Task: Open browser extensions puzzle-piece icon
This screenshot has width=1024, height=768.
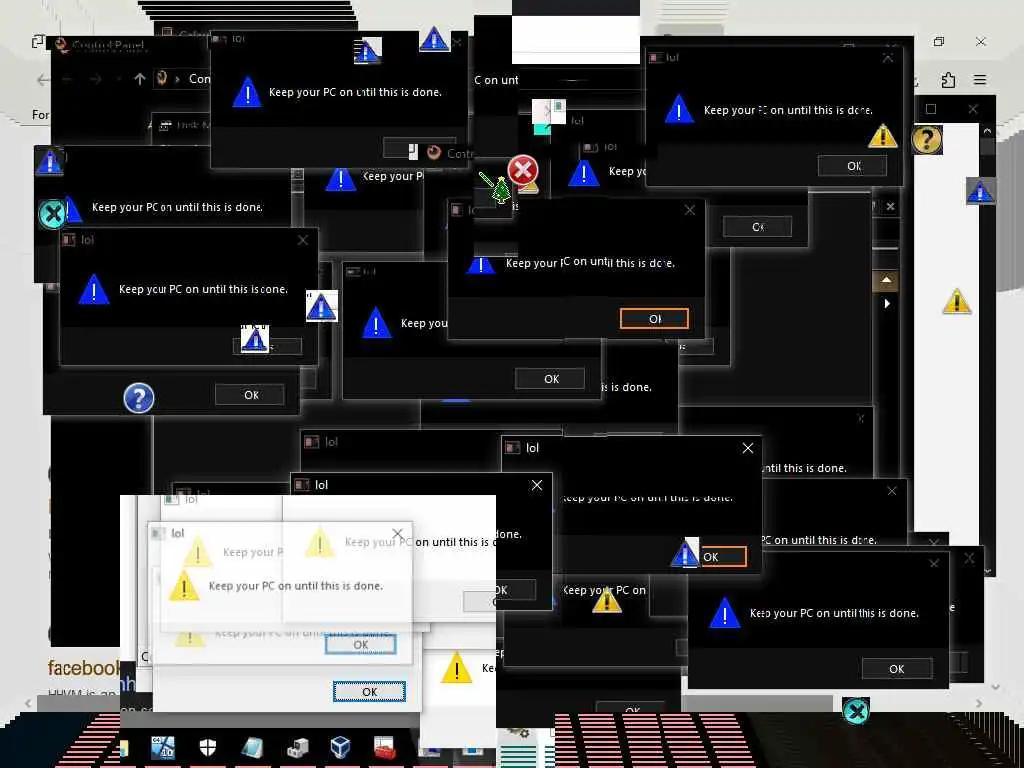Action: [x=948, y=80]
